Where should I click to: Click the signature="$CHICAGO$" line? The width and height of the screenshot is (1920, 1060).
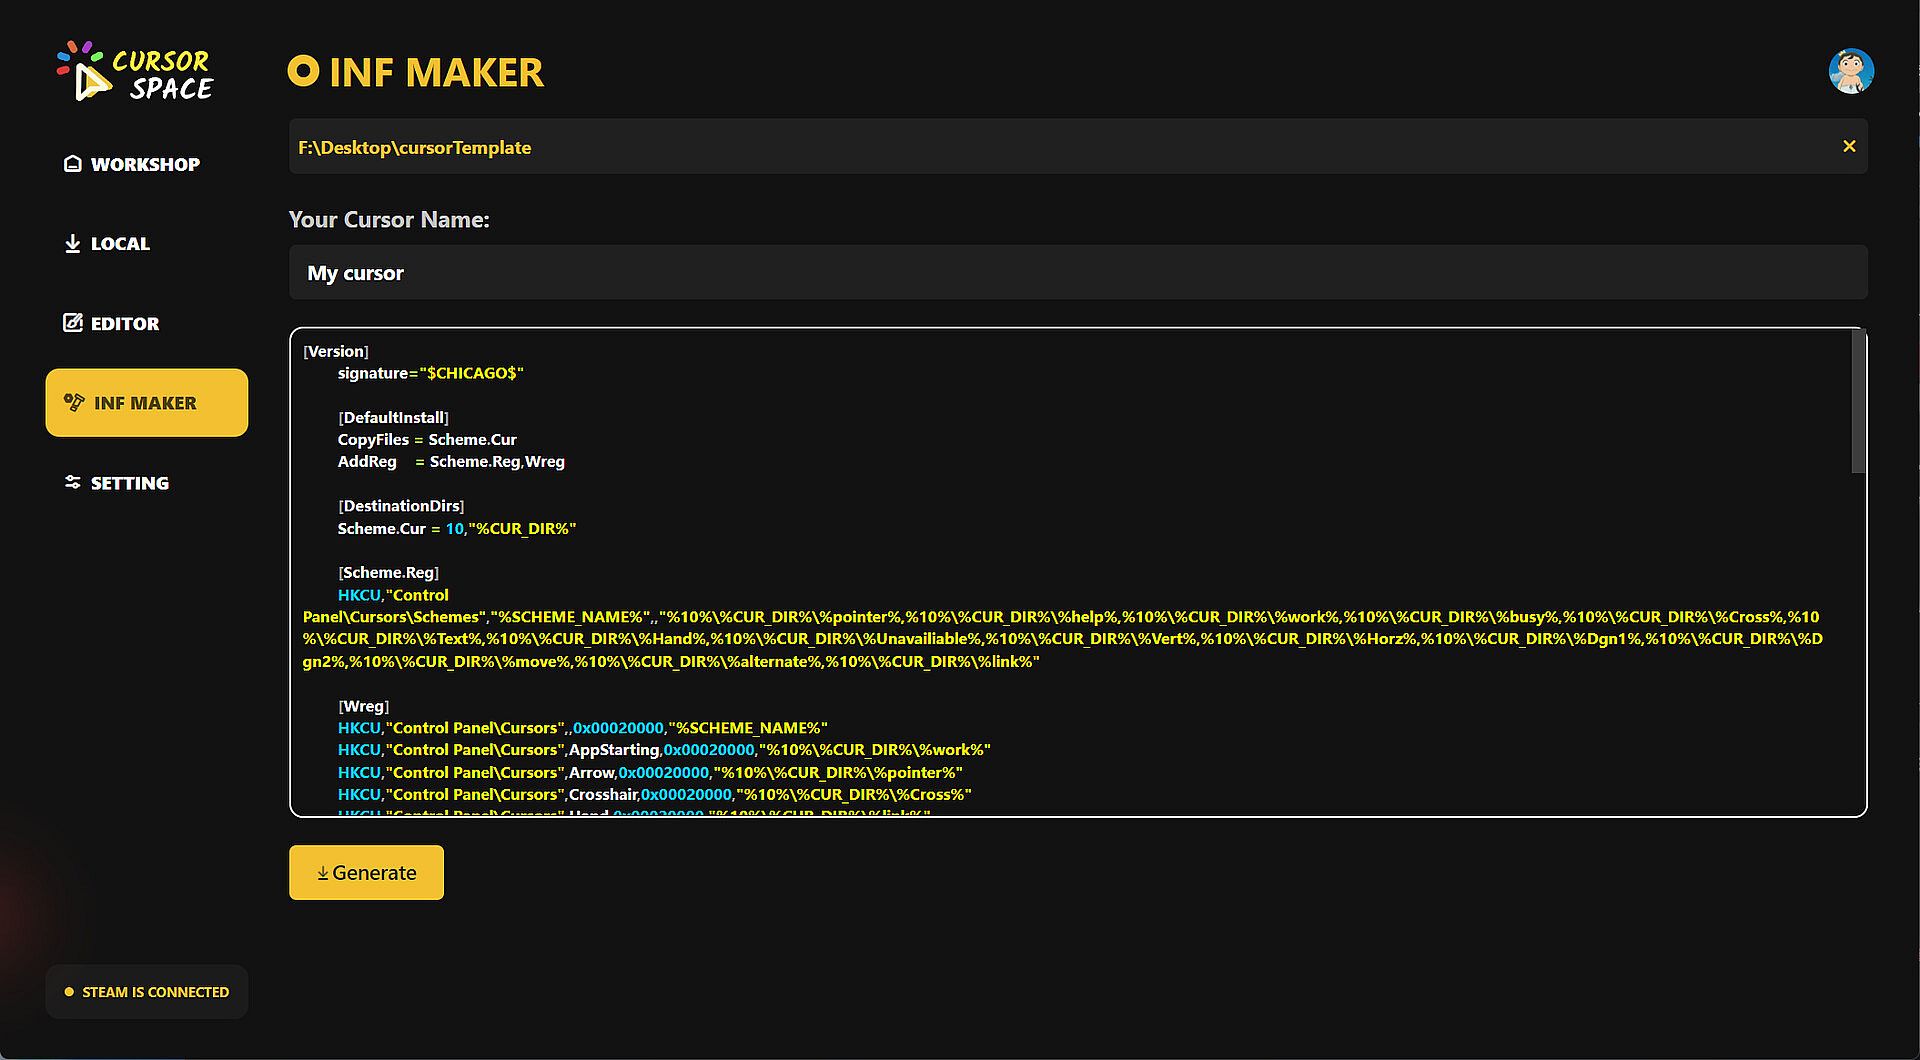tap(430, 373)
